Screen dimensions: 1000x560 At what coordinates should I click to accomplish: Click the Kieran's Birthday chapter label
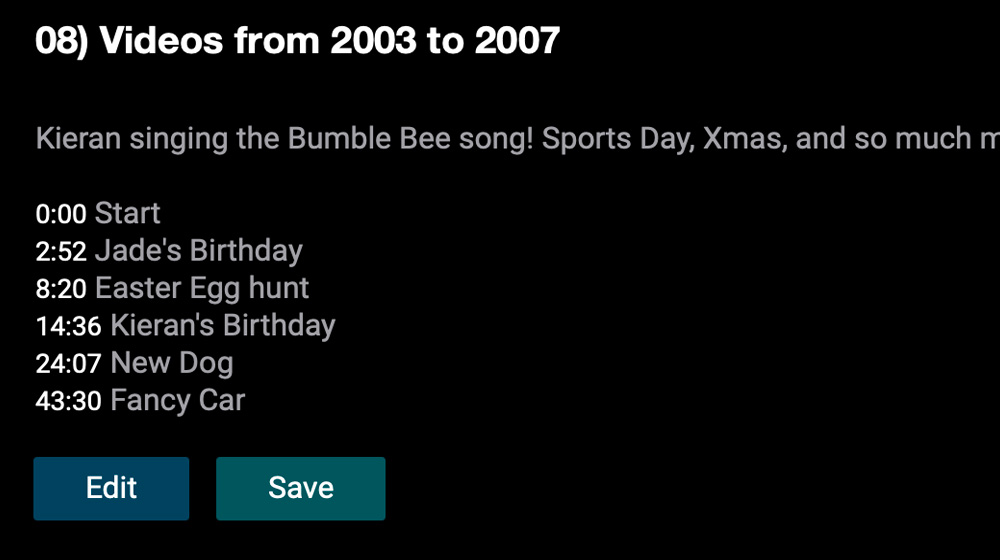pyautogui.click(x=223, y=325)
